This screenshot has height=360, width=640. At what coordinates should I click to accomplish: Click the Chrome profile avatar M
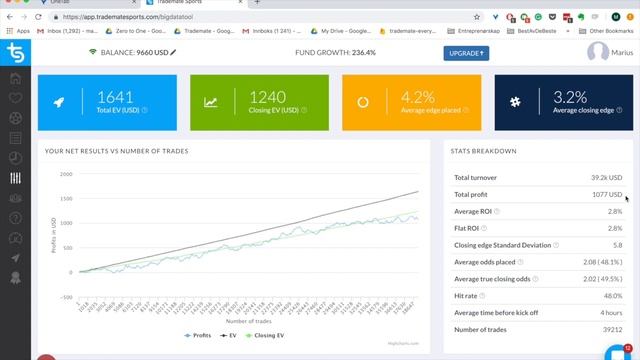click(x=616, y=17)
